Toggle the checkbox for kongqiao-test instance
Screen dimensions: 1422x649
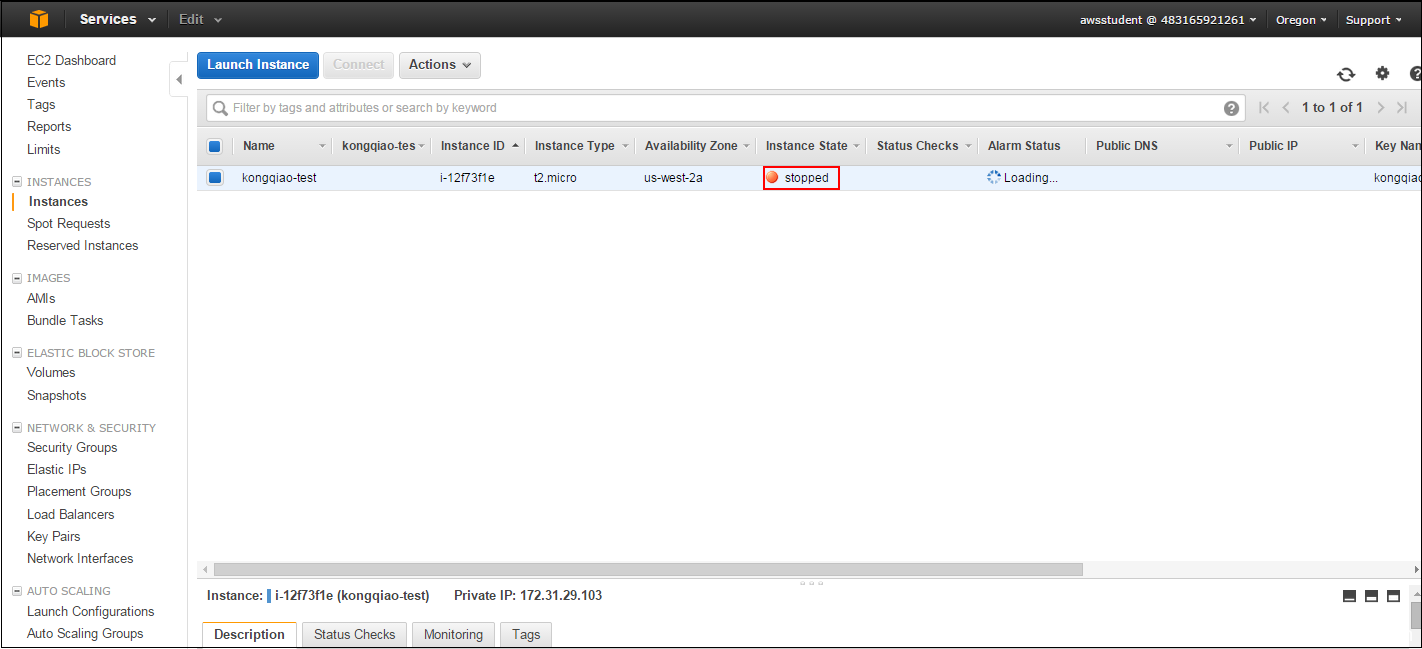(214, 178)
